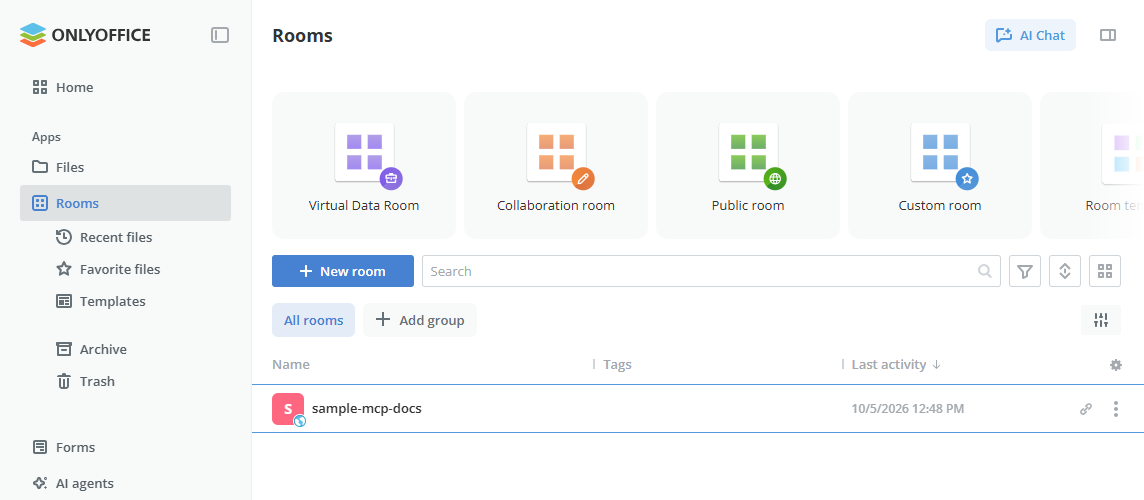The height and width of the screenshot is (500, 1144).
Task: Click the New room button
Action: [343, 271]
